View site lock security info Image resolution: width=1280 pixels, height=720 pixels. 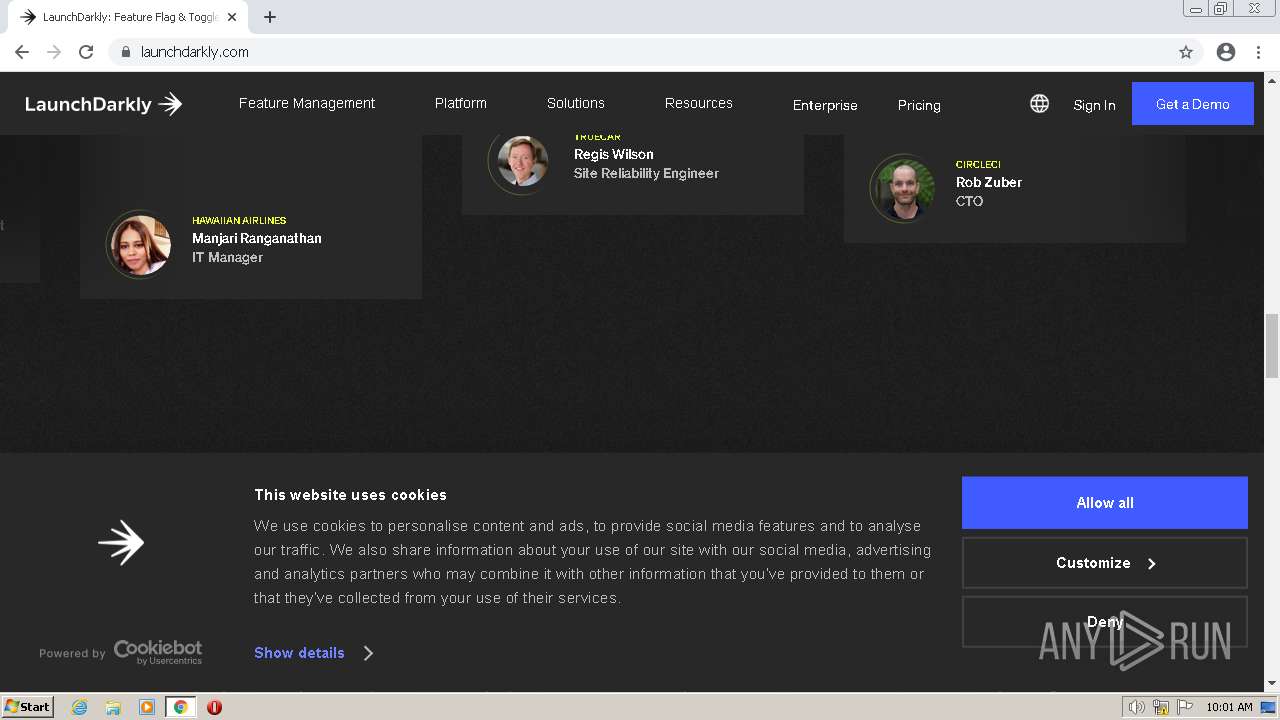tap(125, 52)
